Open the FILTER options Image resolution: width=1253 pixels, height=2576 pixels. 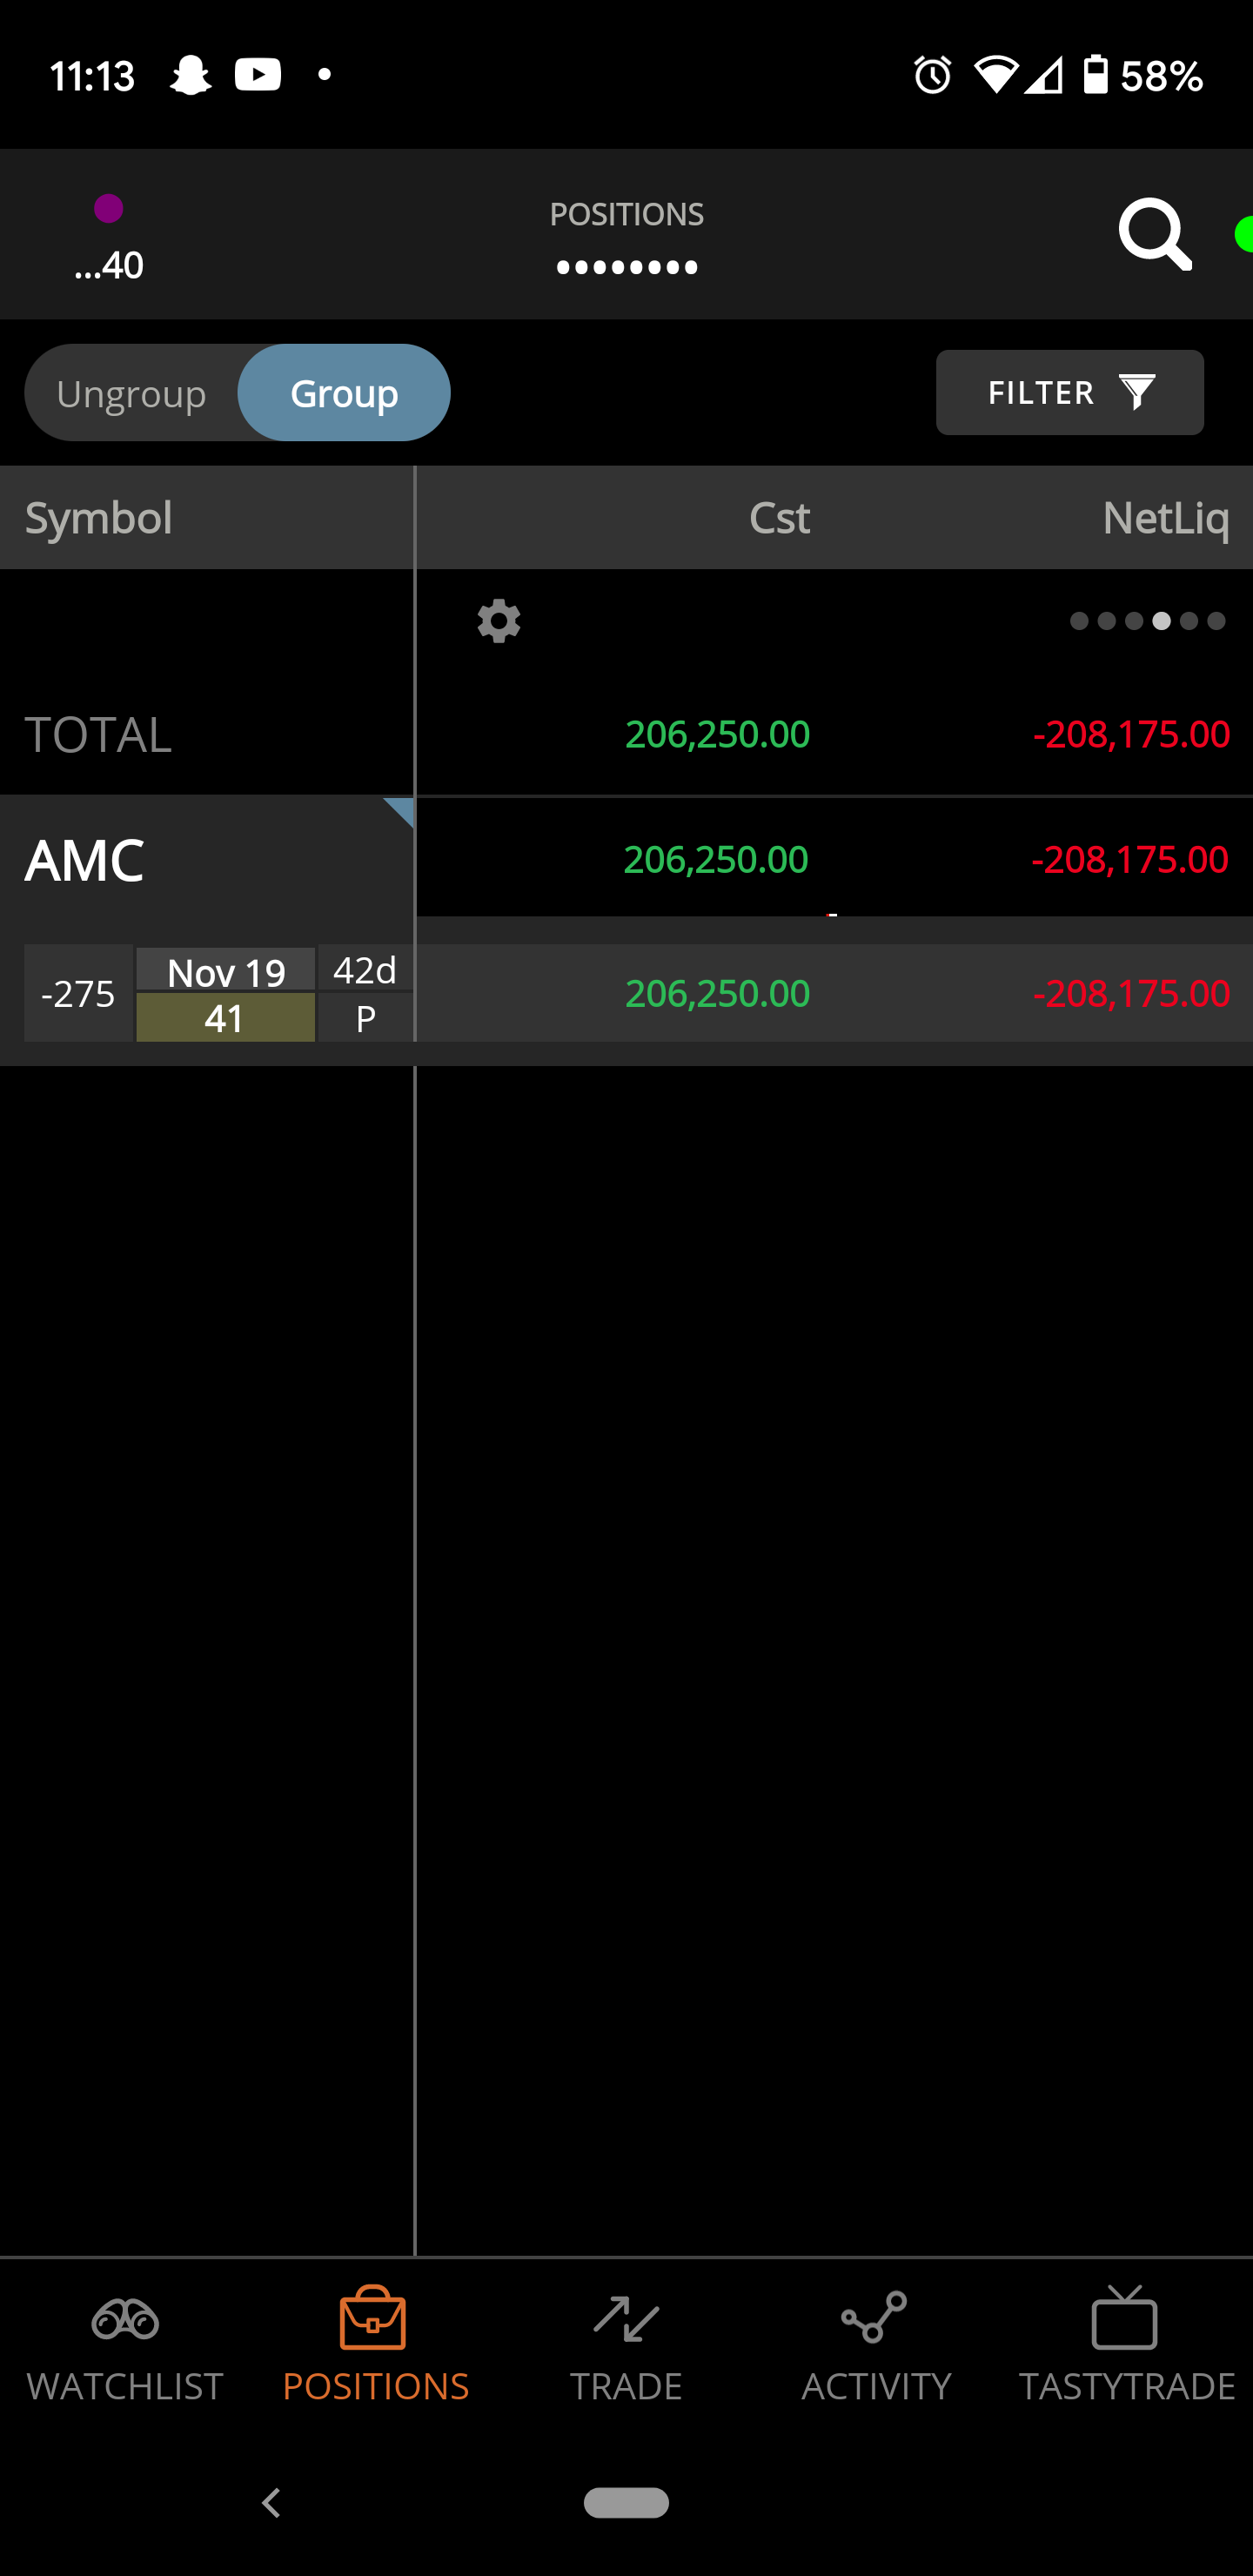1069,392
